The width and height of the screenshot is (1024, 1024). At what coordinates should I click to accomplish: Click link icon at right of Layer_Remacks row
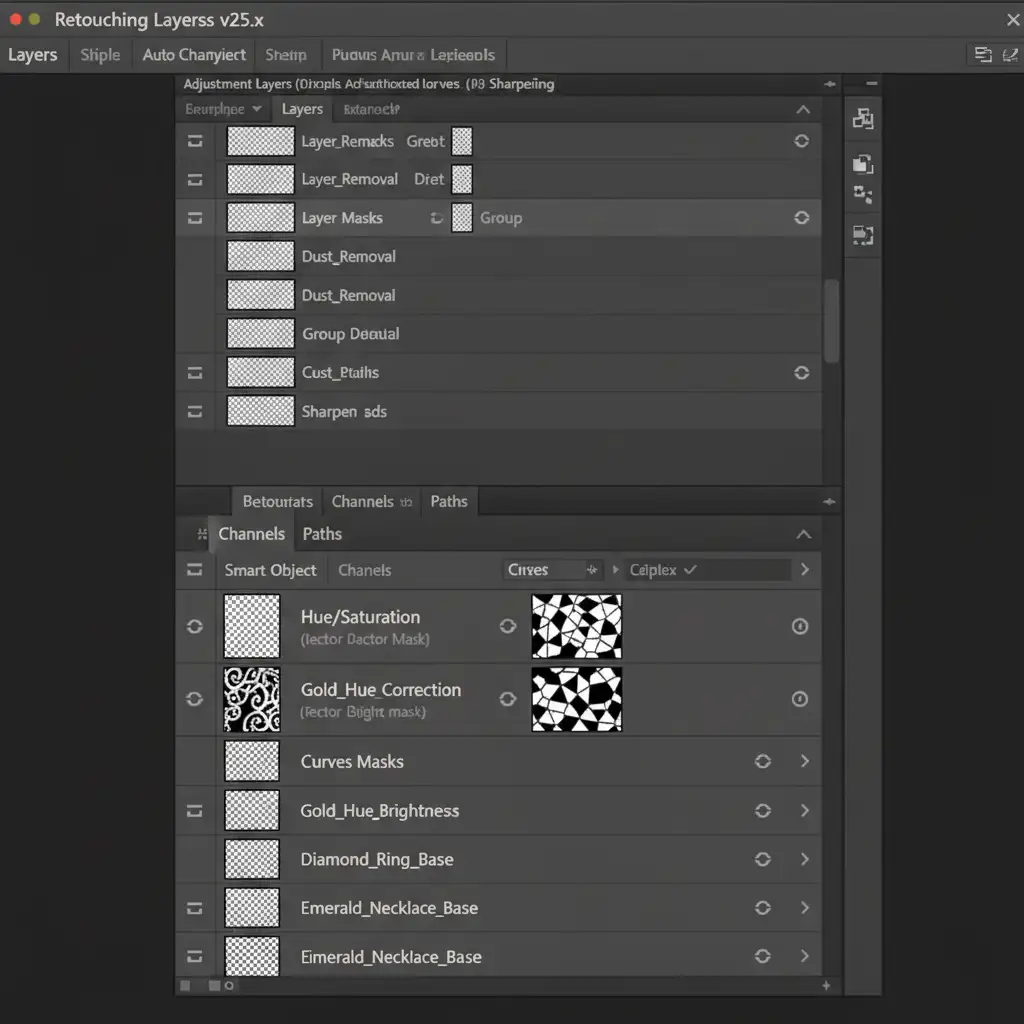tap(801, 141)
